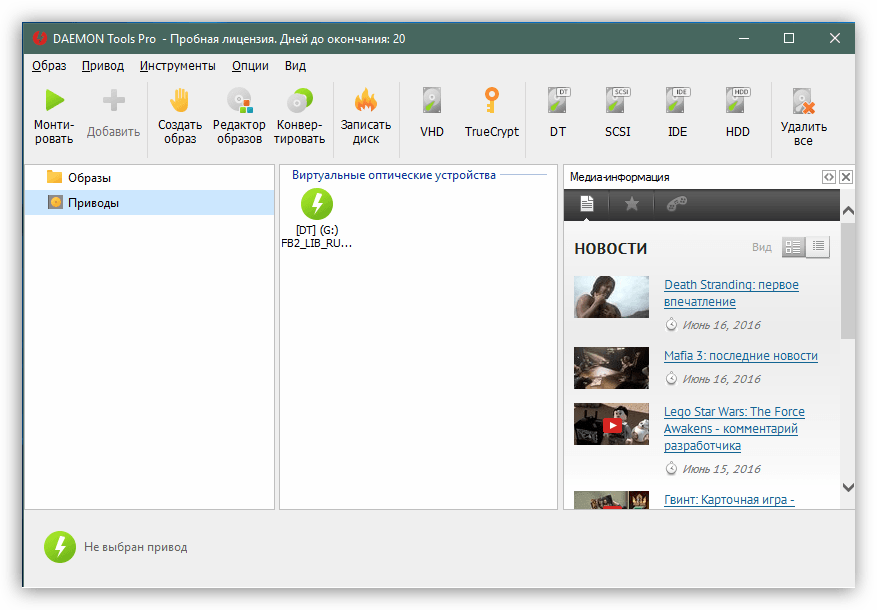The height and width of the screenshot is (610, 877).
Task: Open the Death Stranding: первое впечатление link
Action: [x=731, y=293]
